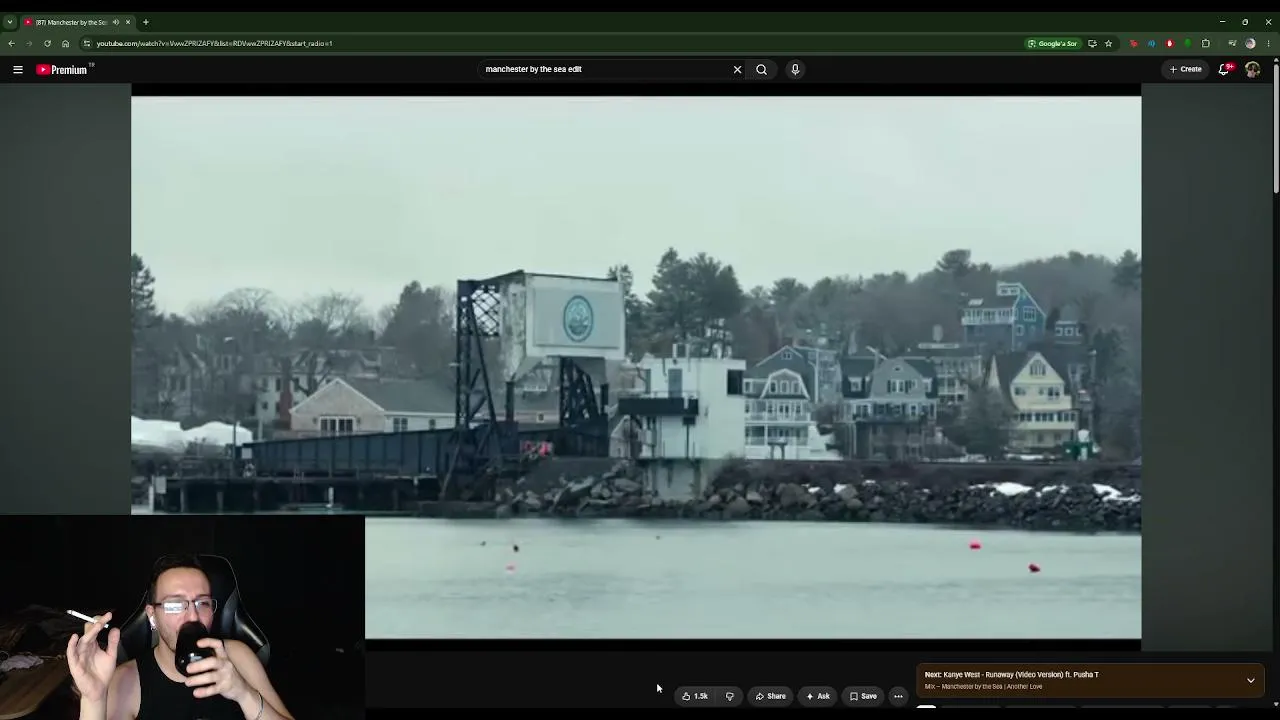Viewport: 1280px width, 720px height.
Task: Open Chrome's three-dot menu
Action: click(x=1269, y=43)
